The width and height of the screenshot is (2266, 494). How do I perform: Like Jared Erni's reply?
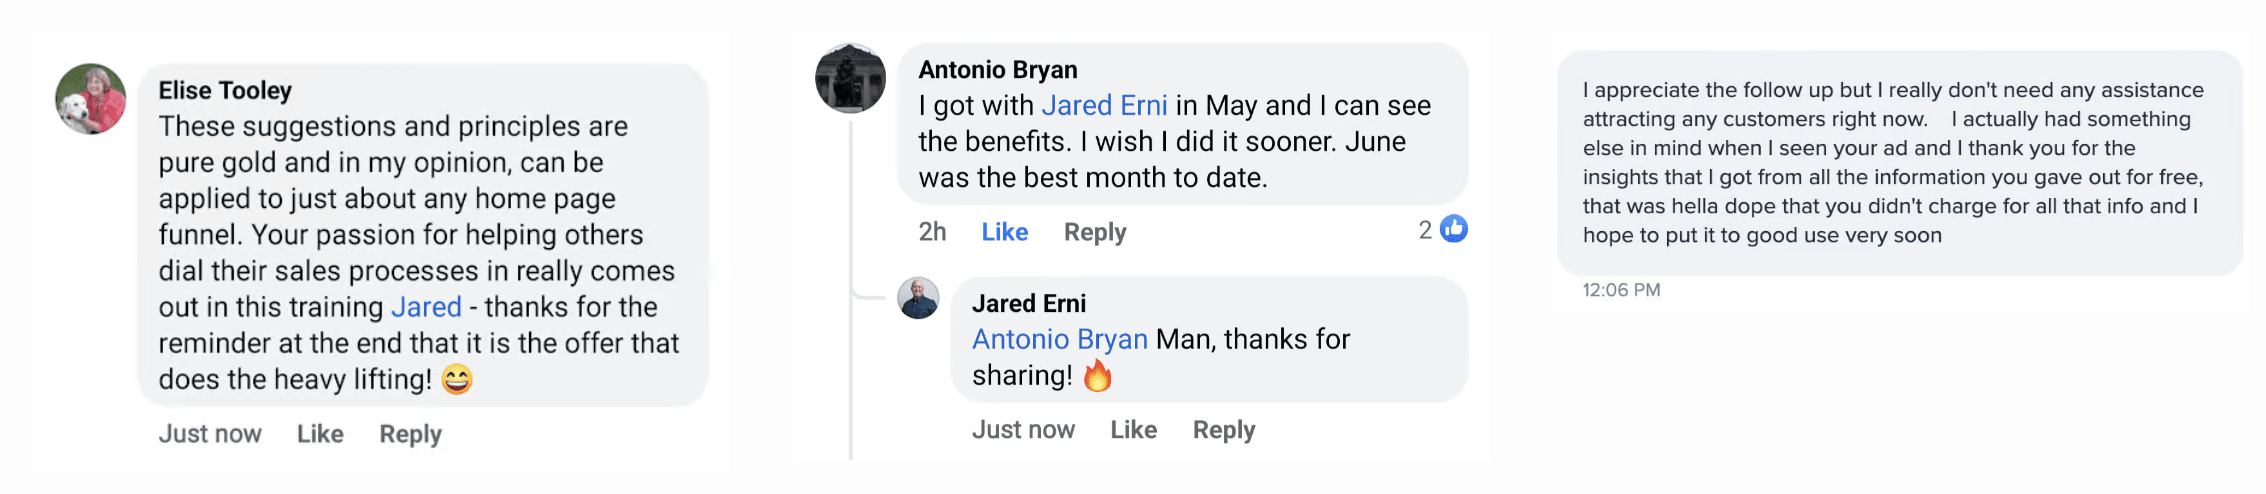[1133, 430]
